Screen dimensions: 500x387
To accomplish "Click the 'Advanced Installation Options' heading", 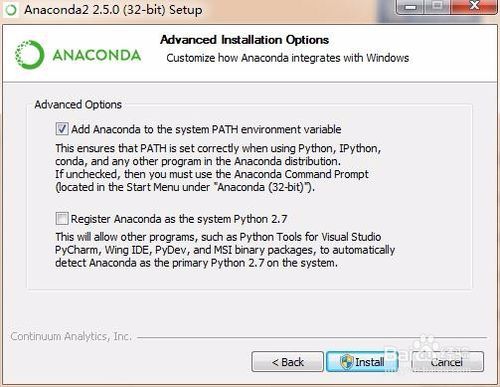I will (244, 40).
